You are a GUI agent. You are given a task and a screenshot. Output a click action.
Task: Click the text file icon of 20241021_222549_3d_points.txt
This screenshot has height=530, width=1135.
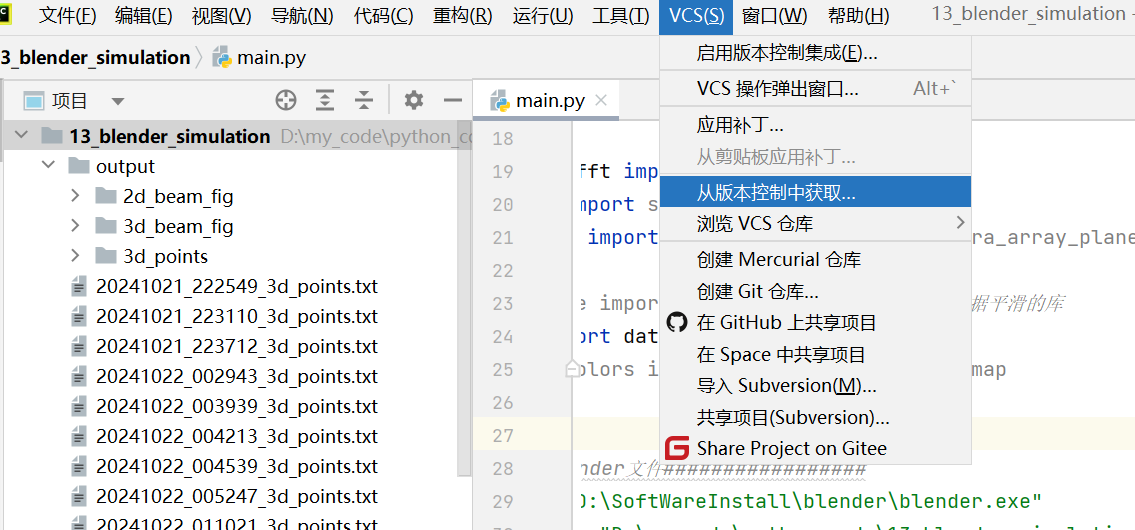[x=78, y=287]
